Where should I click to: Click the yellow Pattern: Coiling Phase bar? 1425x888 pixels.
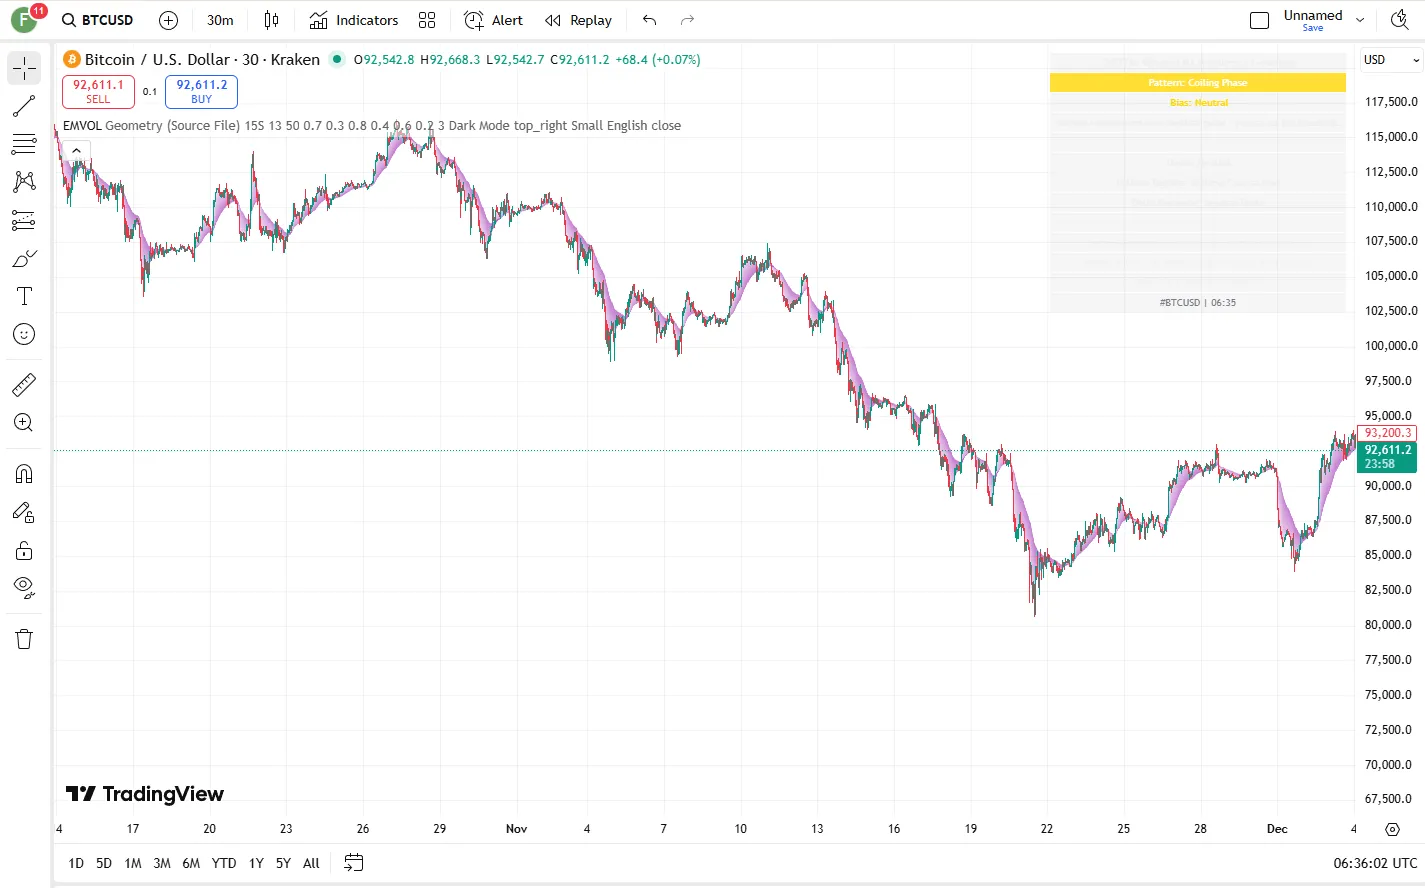click(1197, 83)
